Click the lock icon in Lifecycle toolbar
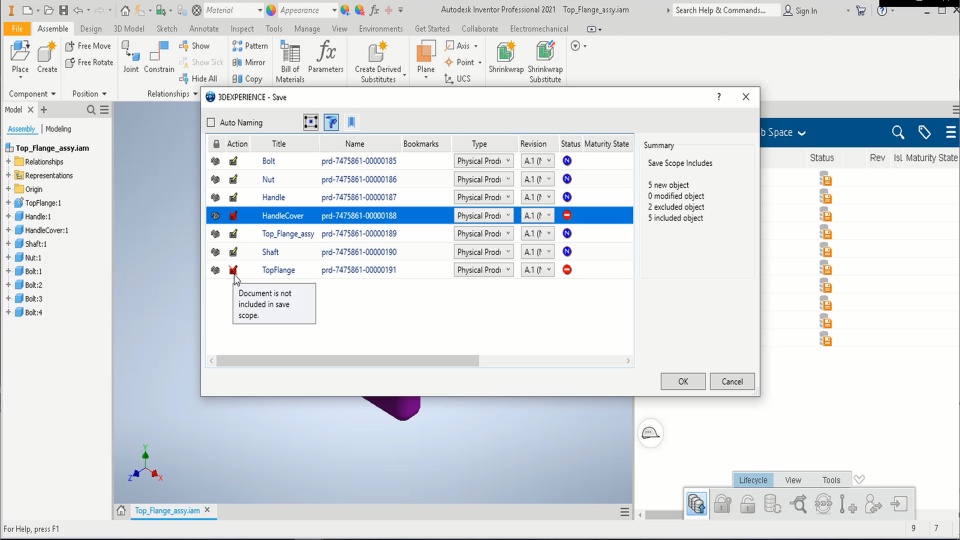The image size is (960, 540). (x=722, y=504)
